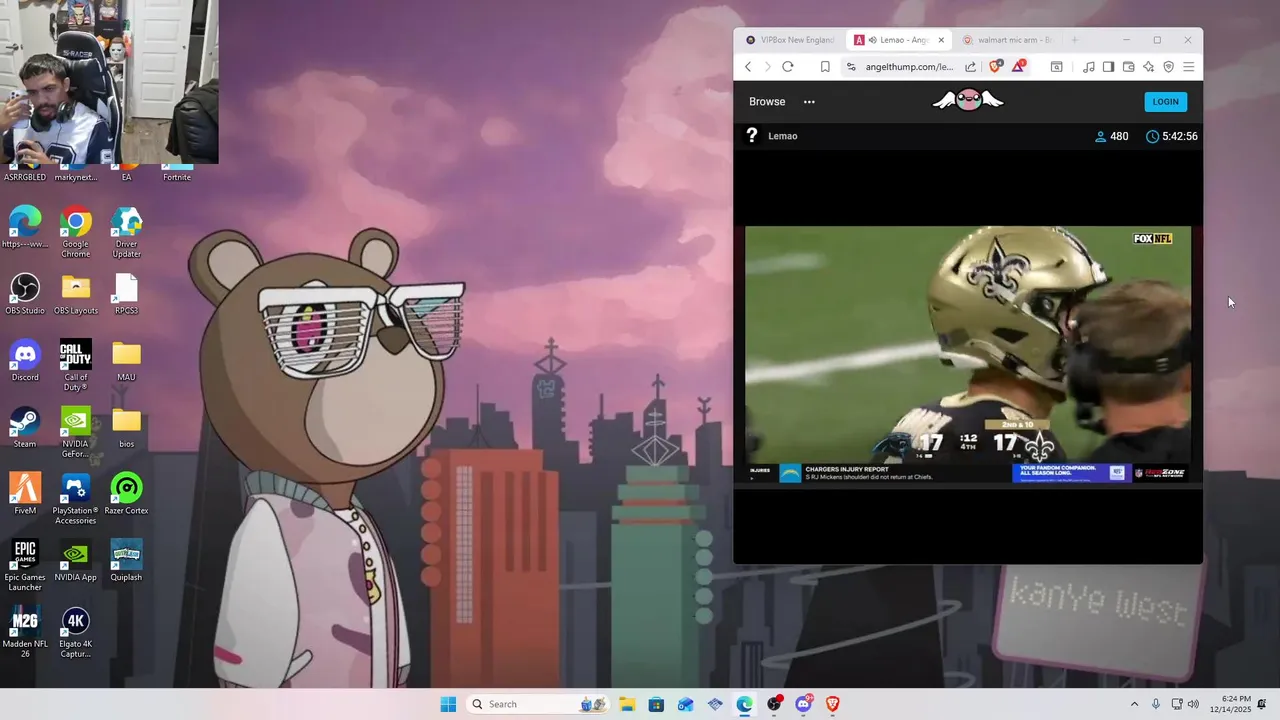Open the RPCS3 desktop file
The image size is (1280, 720).
126,294
